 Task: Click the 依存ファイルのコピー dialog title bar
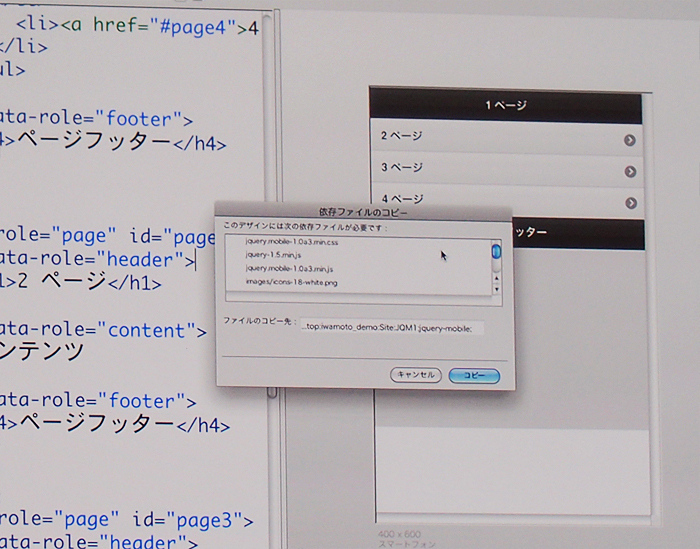coord(363,212)
